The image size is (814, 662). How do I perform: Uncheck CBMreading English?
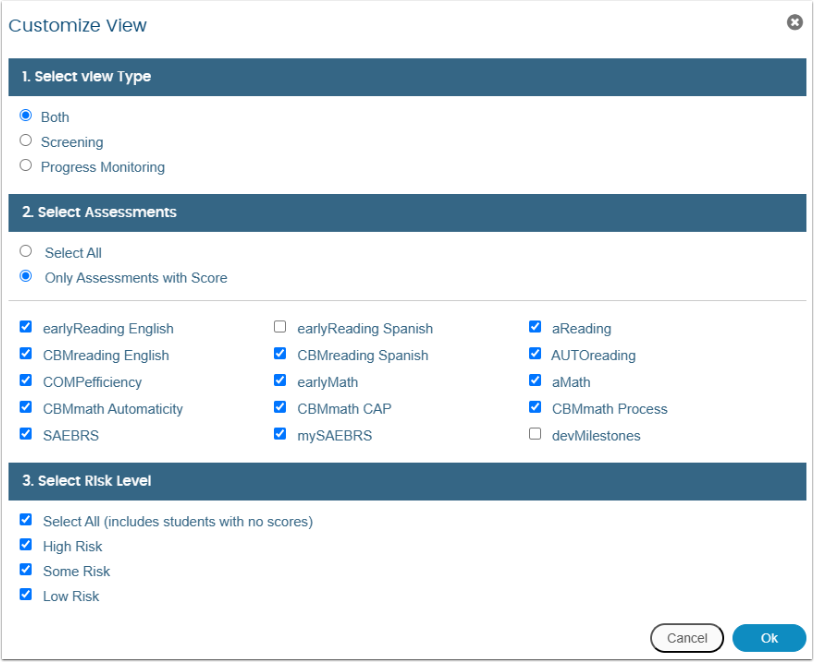[x=25, y=354]
